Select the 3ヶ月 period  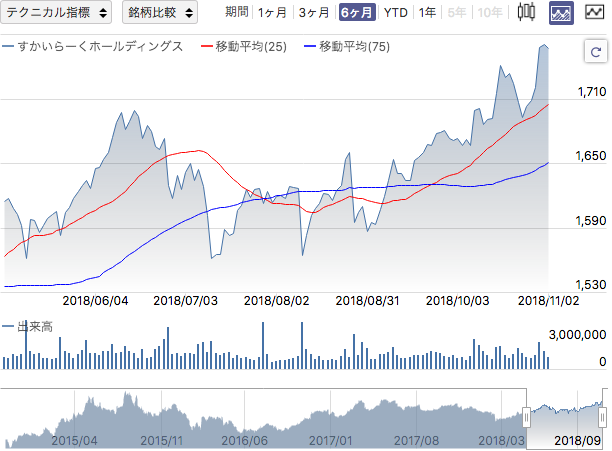pos(314,13)
